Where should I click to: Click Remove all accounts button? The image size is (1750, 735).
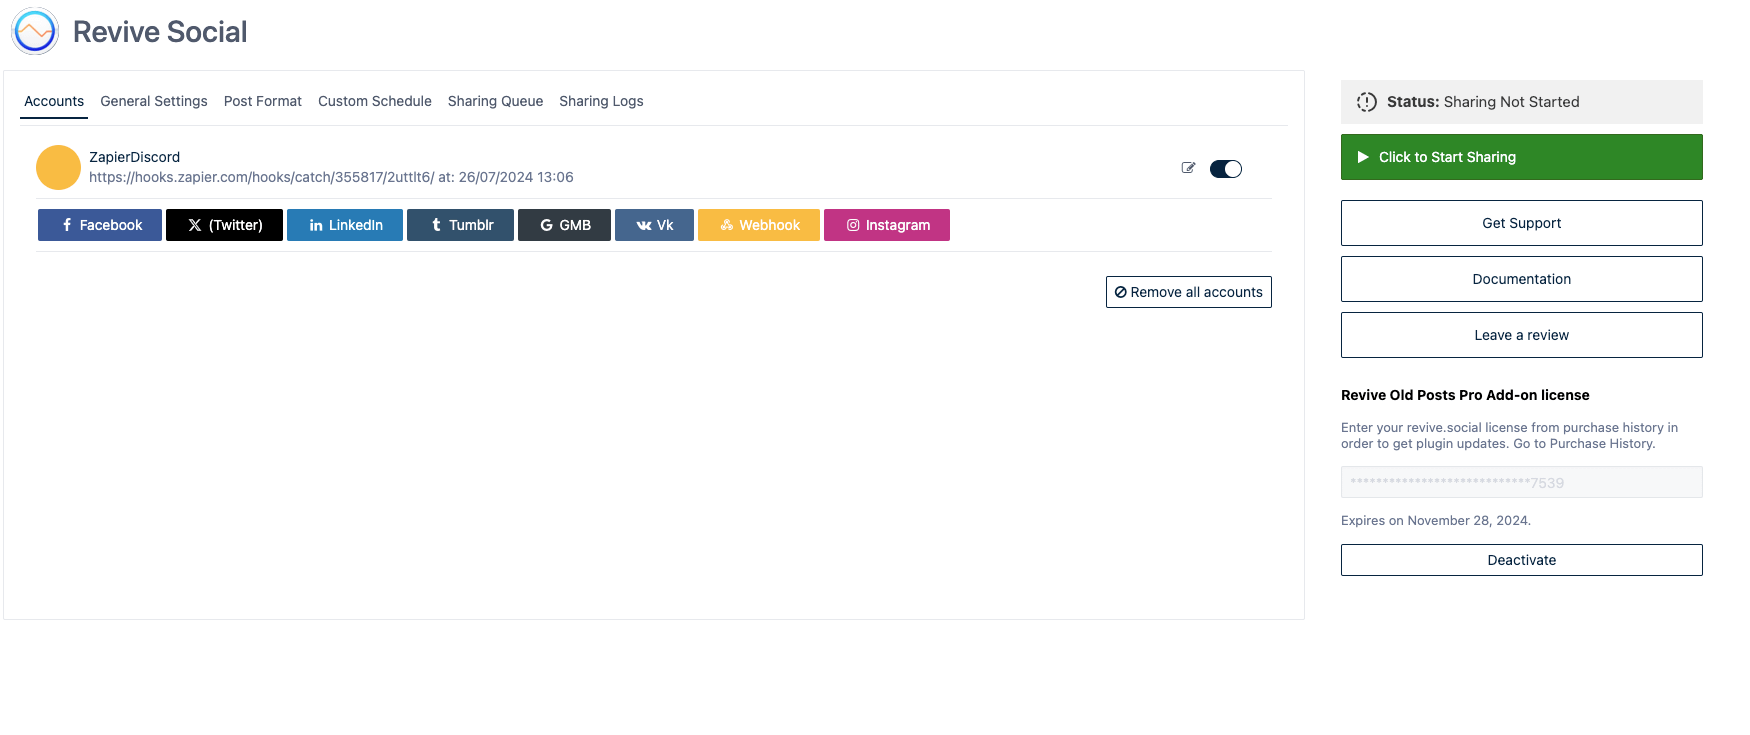[x=1188, y=292]
